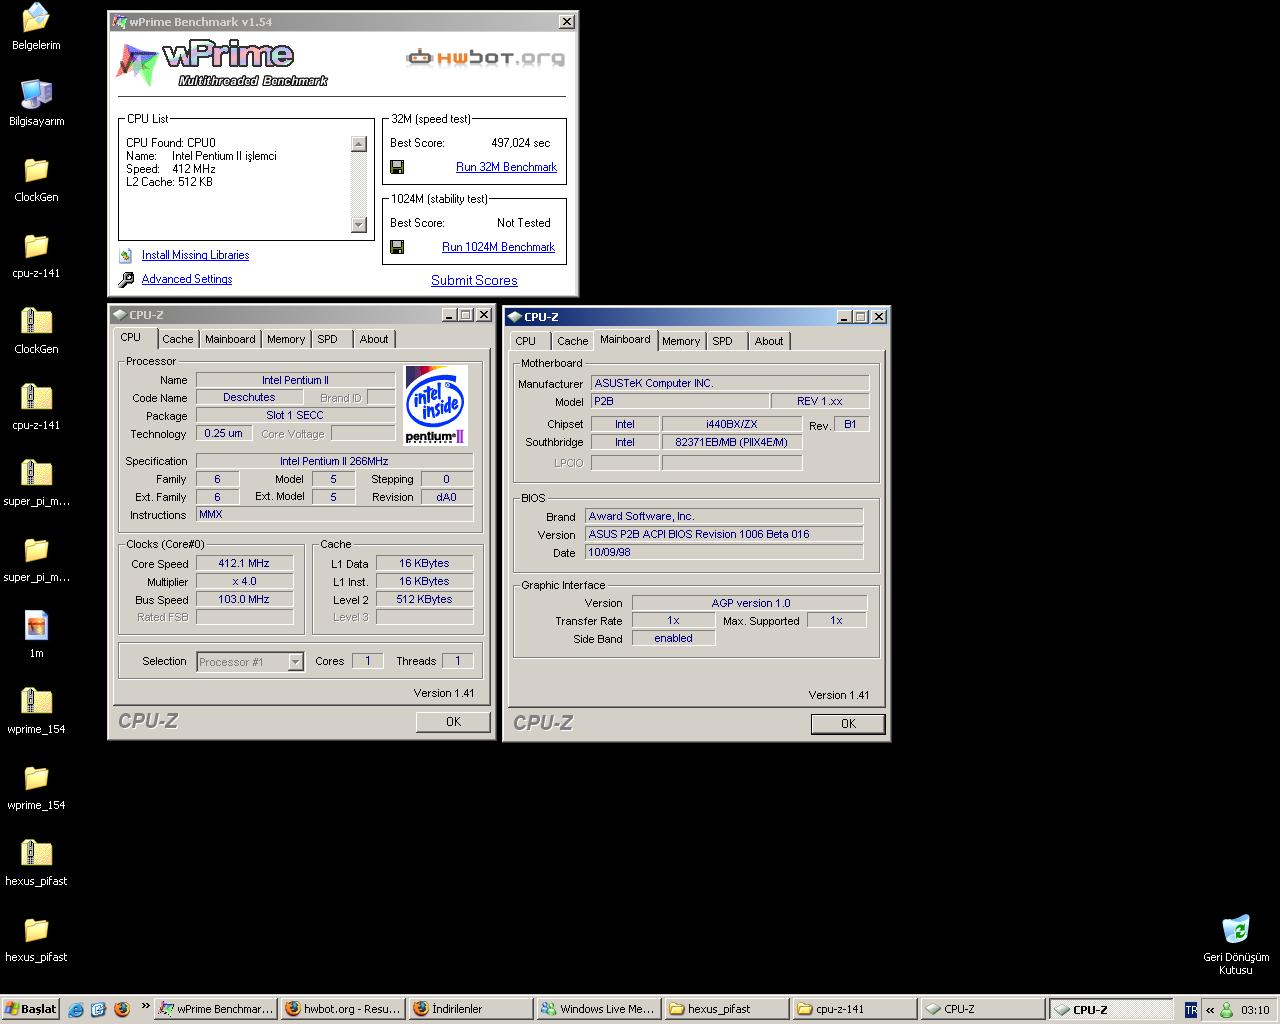1280x1024 pixels.
Task: Click OK in CPU-Z Processor window
Action: coord(453,722)
